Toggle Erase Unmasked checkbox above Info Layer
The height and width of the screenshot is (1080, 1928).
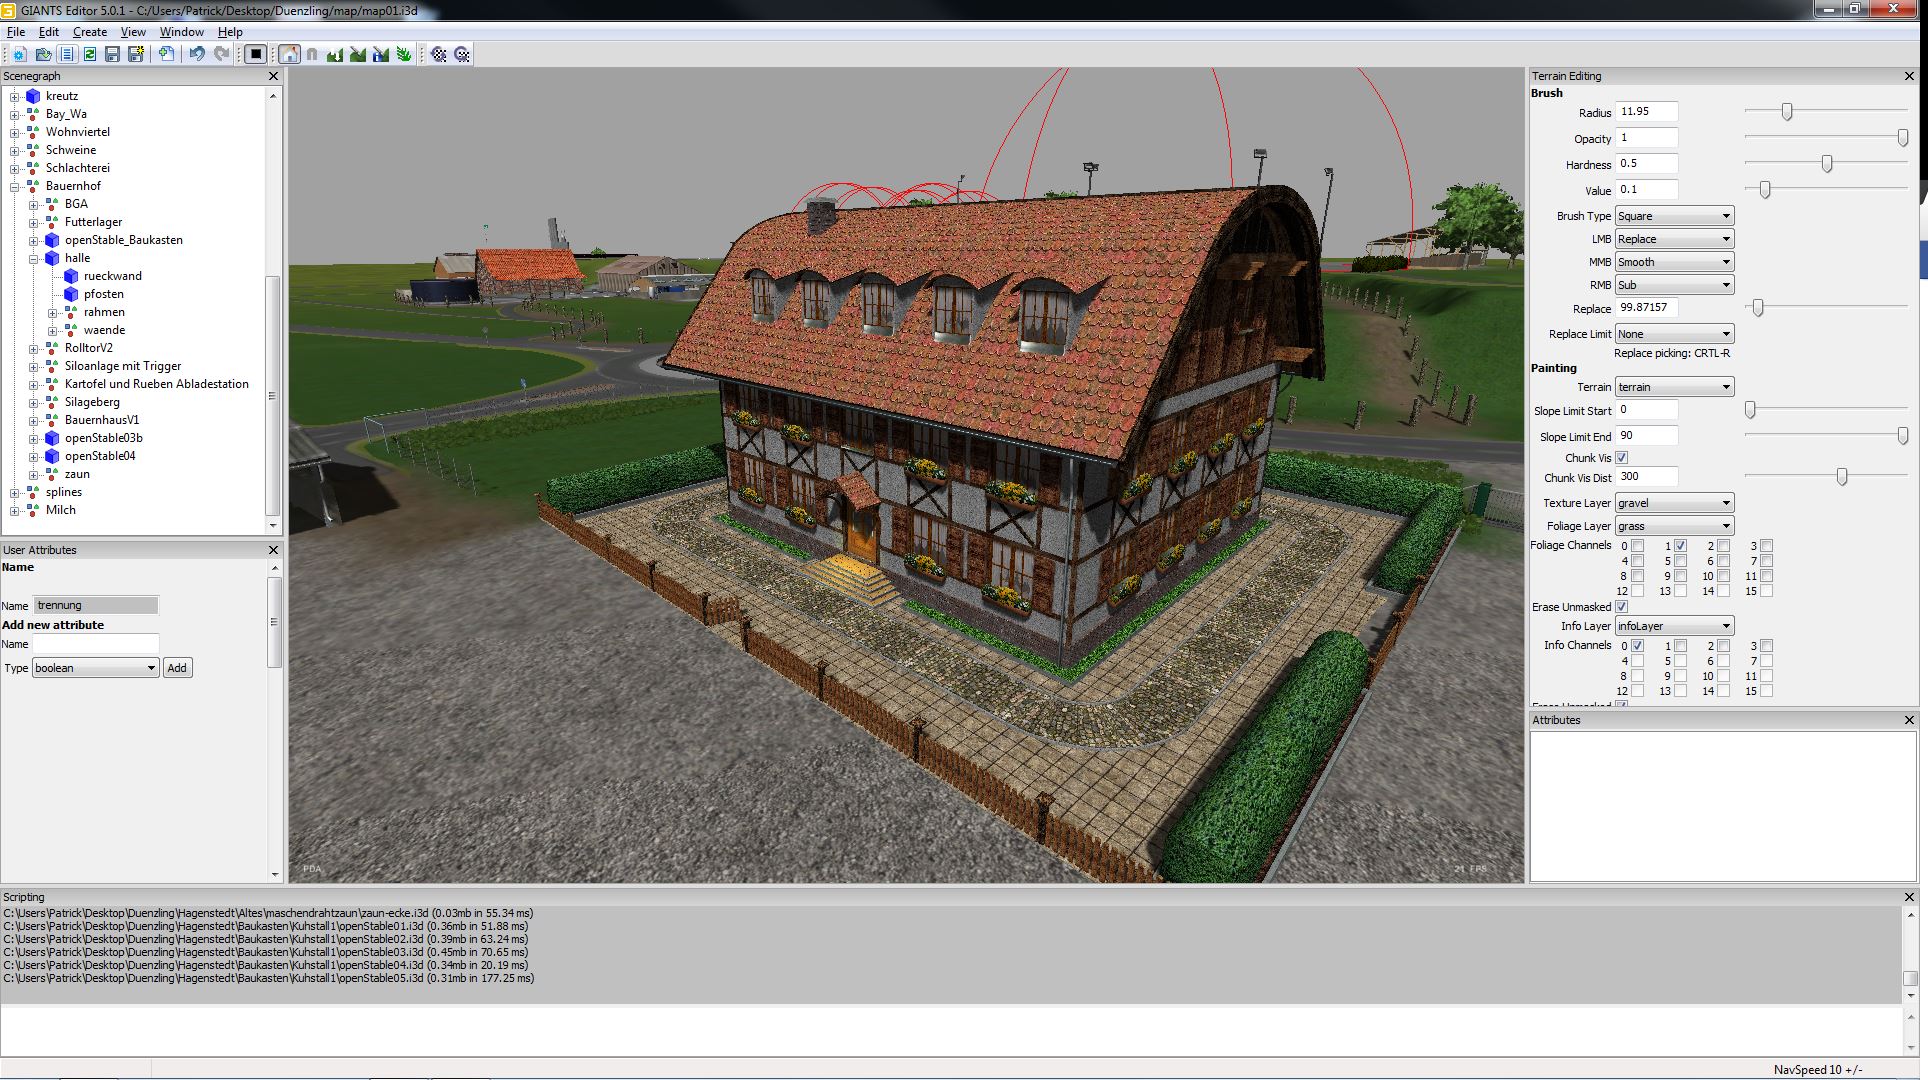click(1622, 607)
